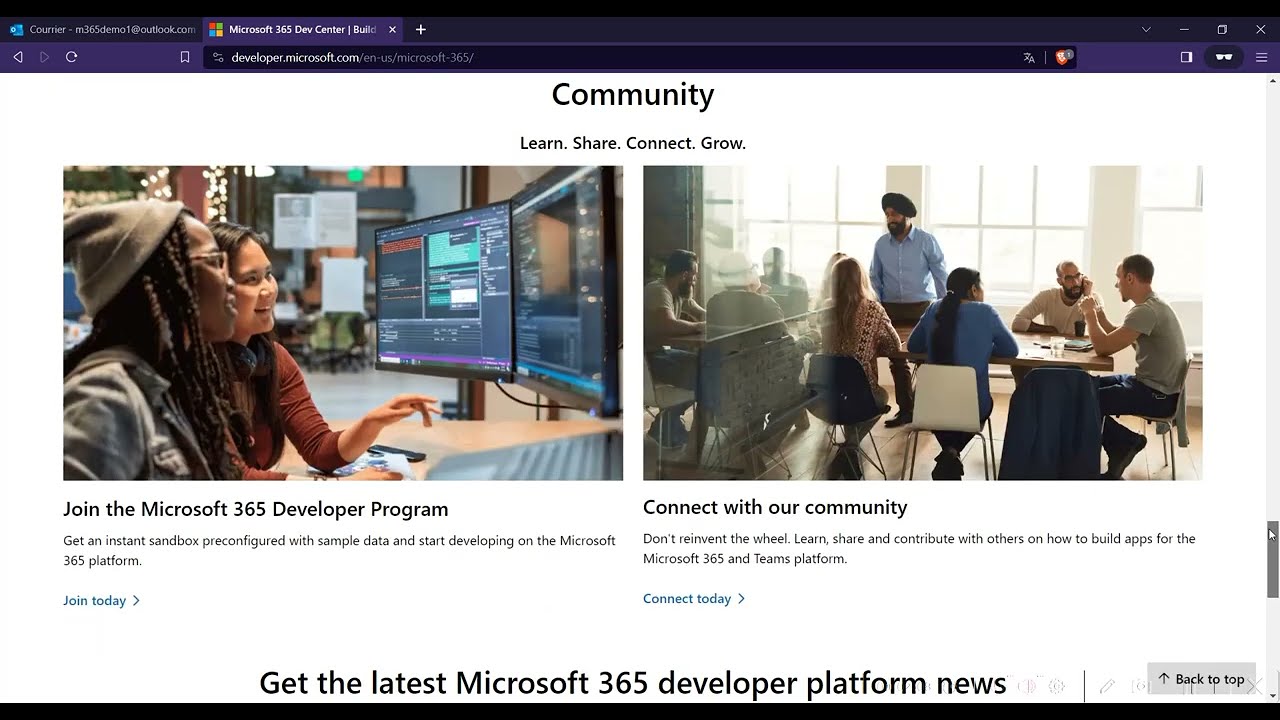This screenshot has height=720, width=1280.
Task: Minimize the browser window
Action: tap(1184, 29)
